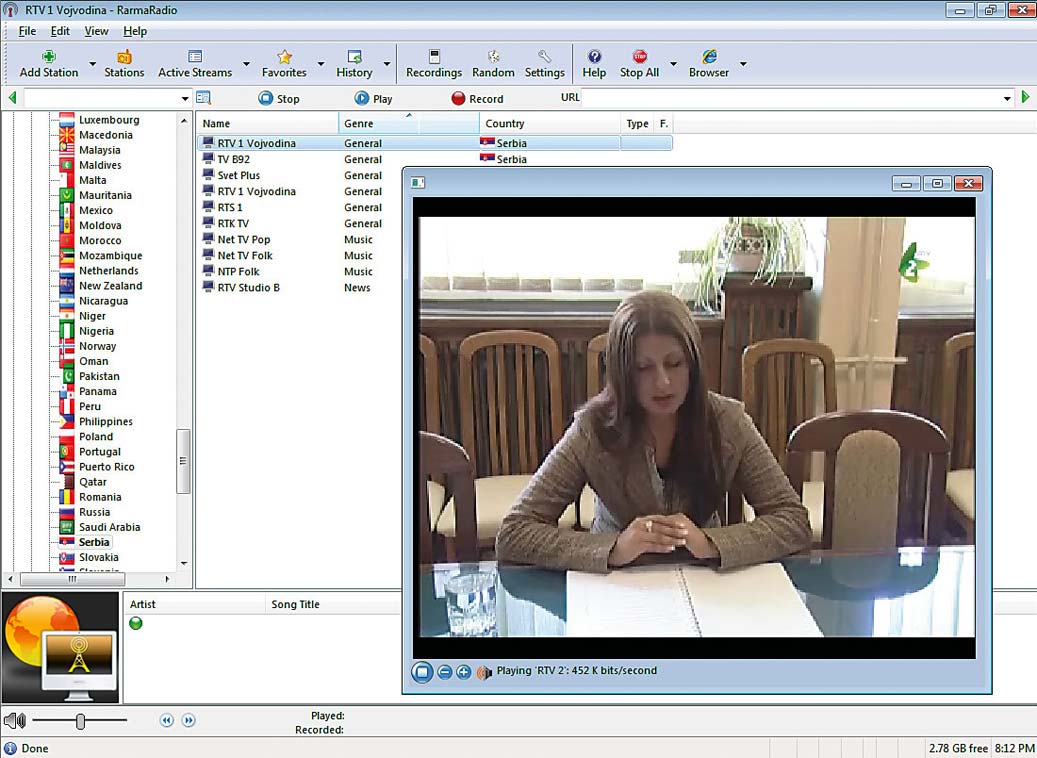Click the green status dot under Artist
This screenshot has width=1037, height=758.
136,623
